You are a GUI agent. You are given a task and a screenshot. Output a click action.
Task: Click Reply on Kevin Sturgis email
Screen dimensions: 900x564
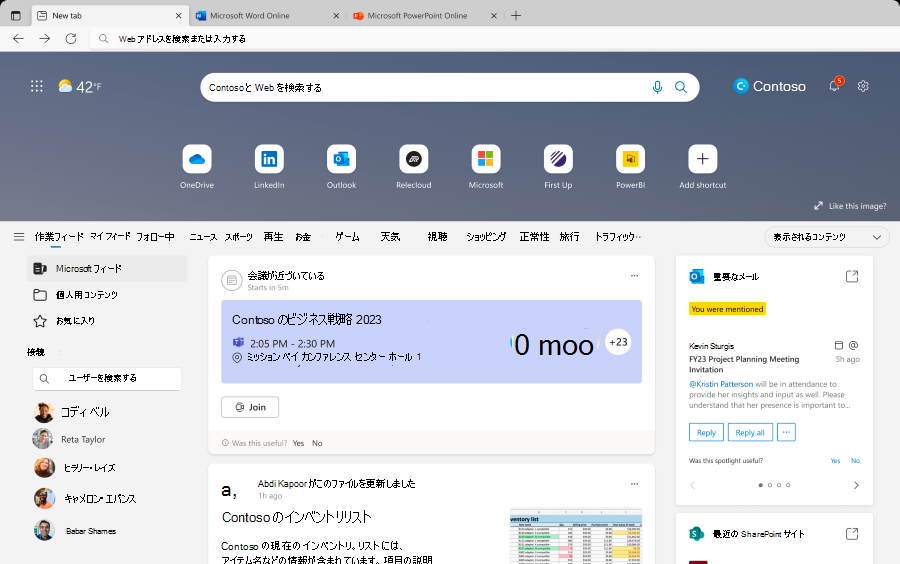click(706, 432)
